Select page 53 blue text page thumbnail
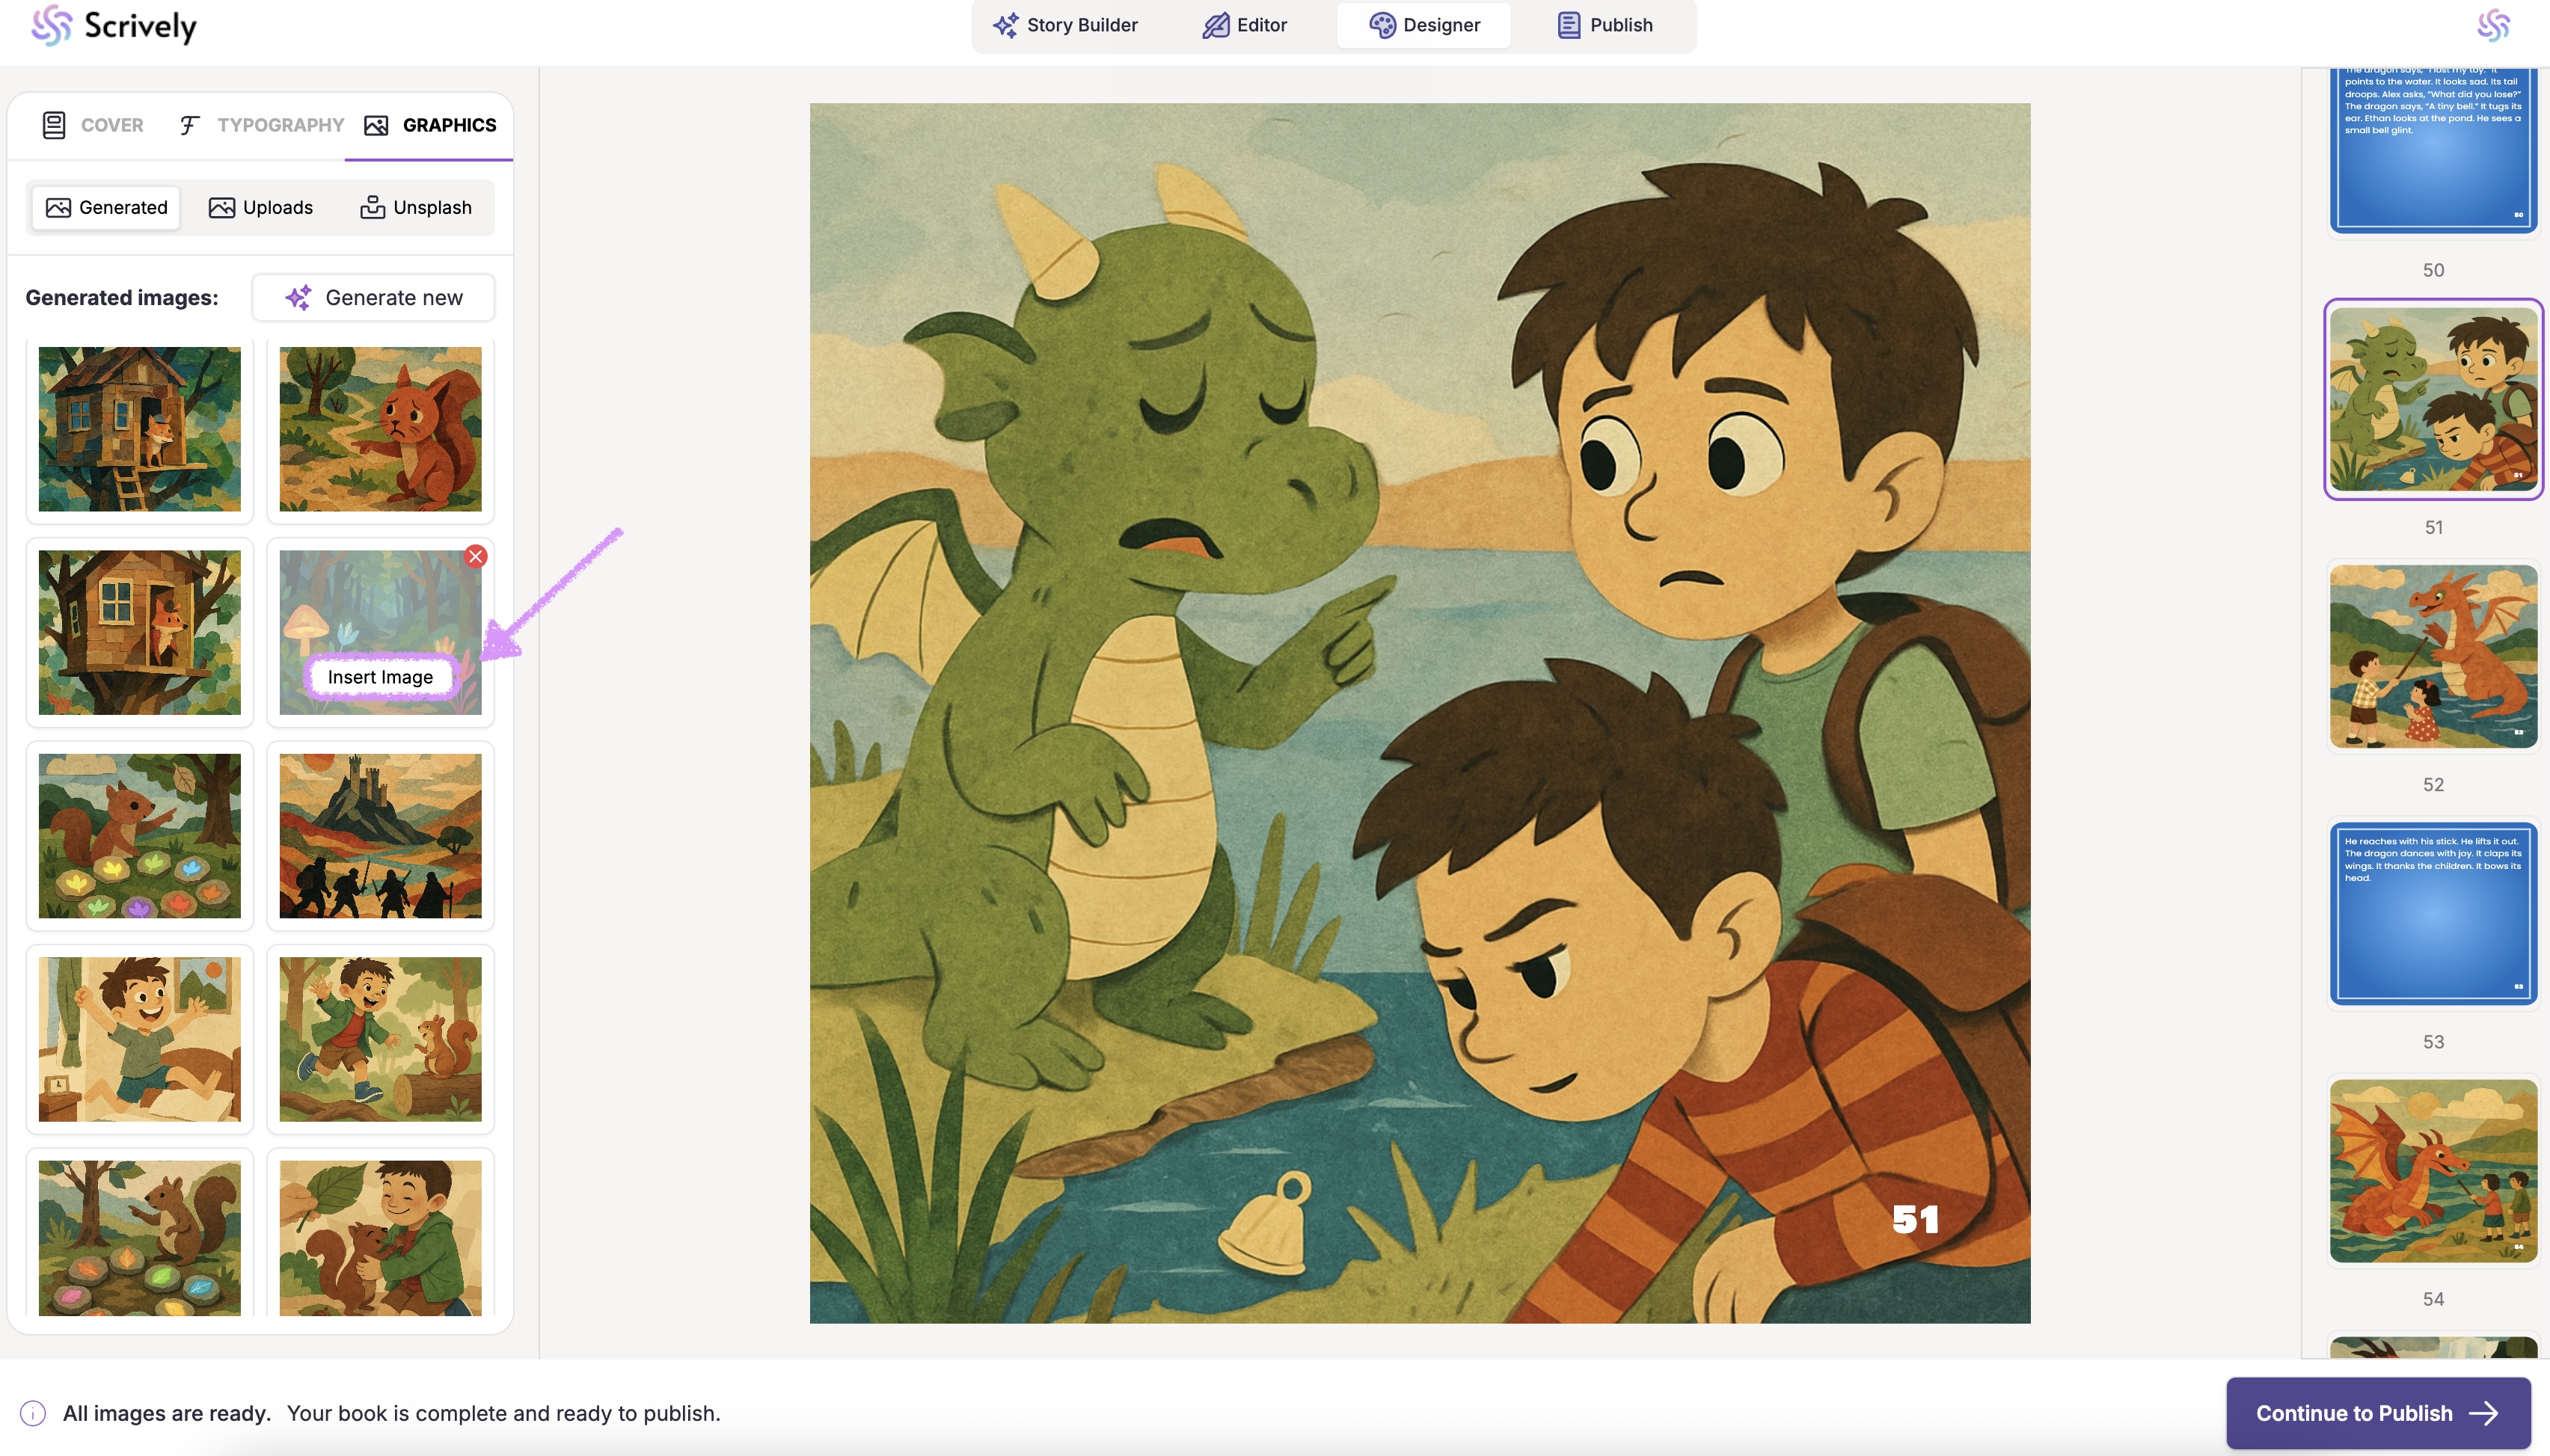The height and width of the screenshot is (1456, 2550). point(2433,913)
